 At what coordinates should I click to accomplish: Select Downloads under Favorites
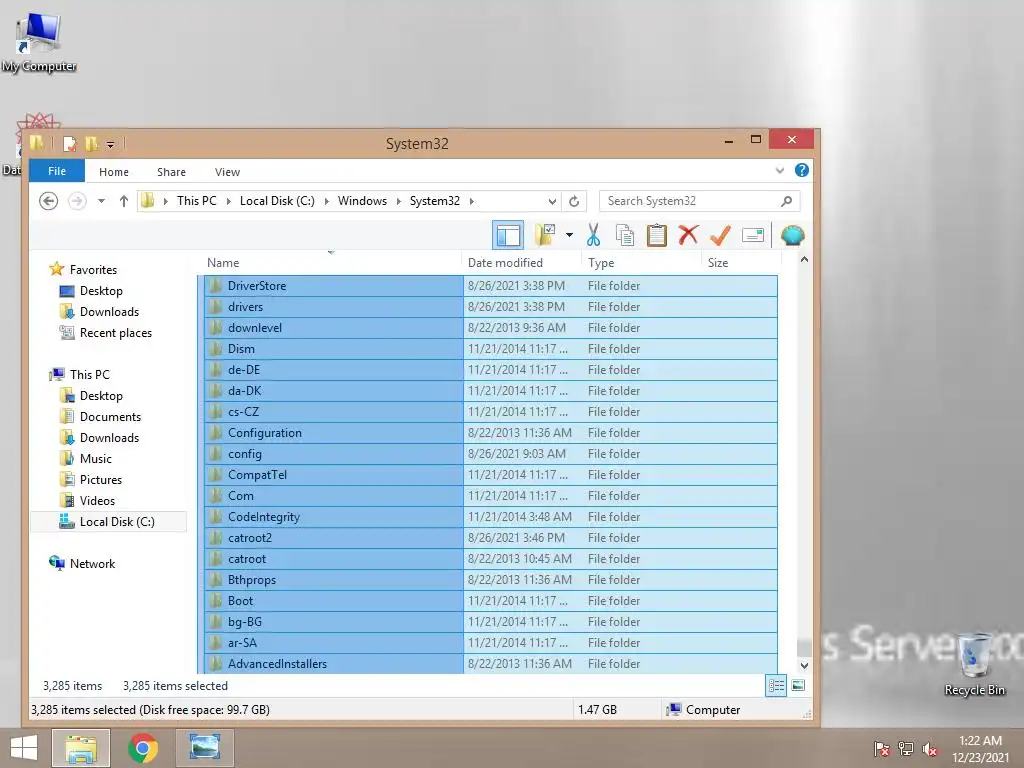[x=109, y=312]
